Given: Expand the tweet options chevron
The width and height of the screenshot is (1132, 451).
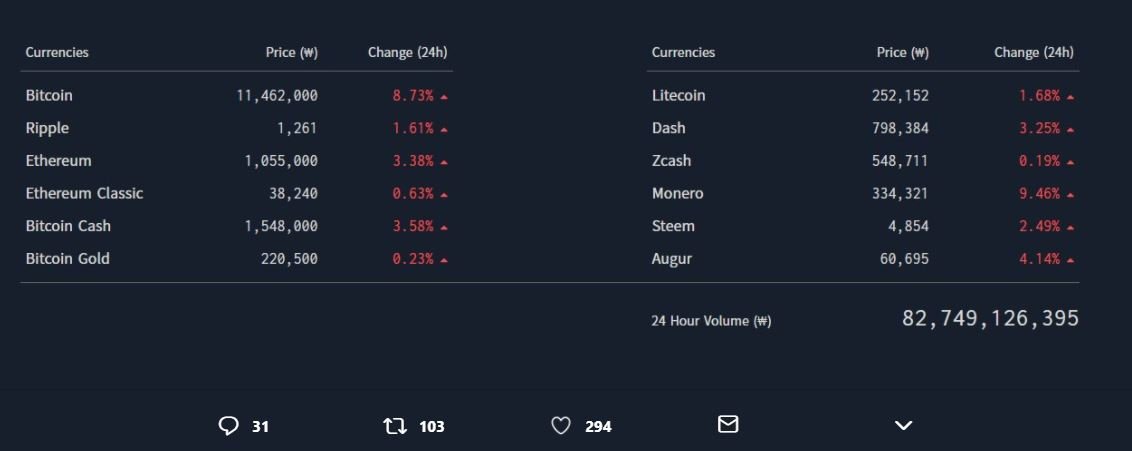Looking at the screenshot, I should coord(904,426).
